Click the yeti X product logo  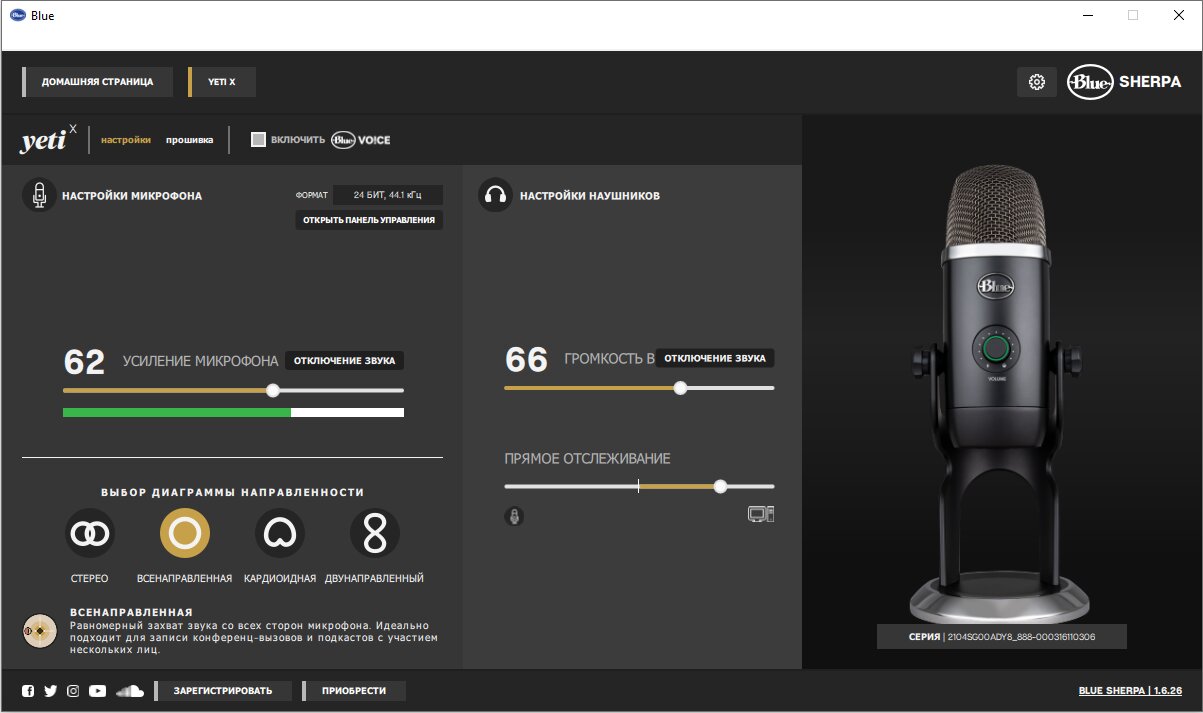[48, 140]
